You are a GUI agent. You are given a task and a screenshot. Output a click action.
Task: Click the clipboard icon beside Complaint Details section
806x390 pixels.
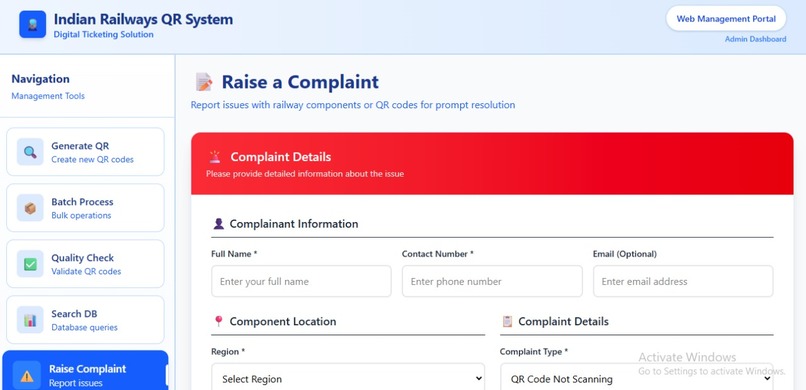click(x=507, y=321)
